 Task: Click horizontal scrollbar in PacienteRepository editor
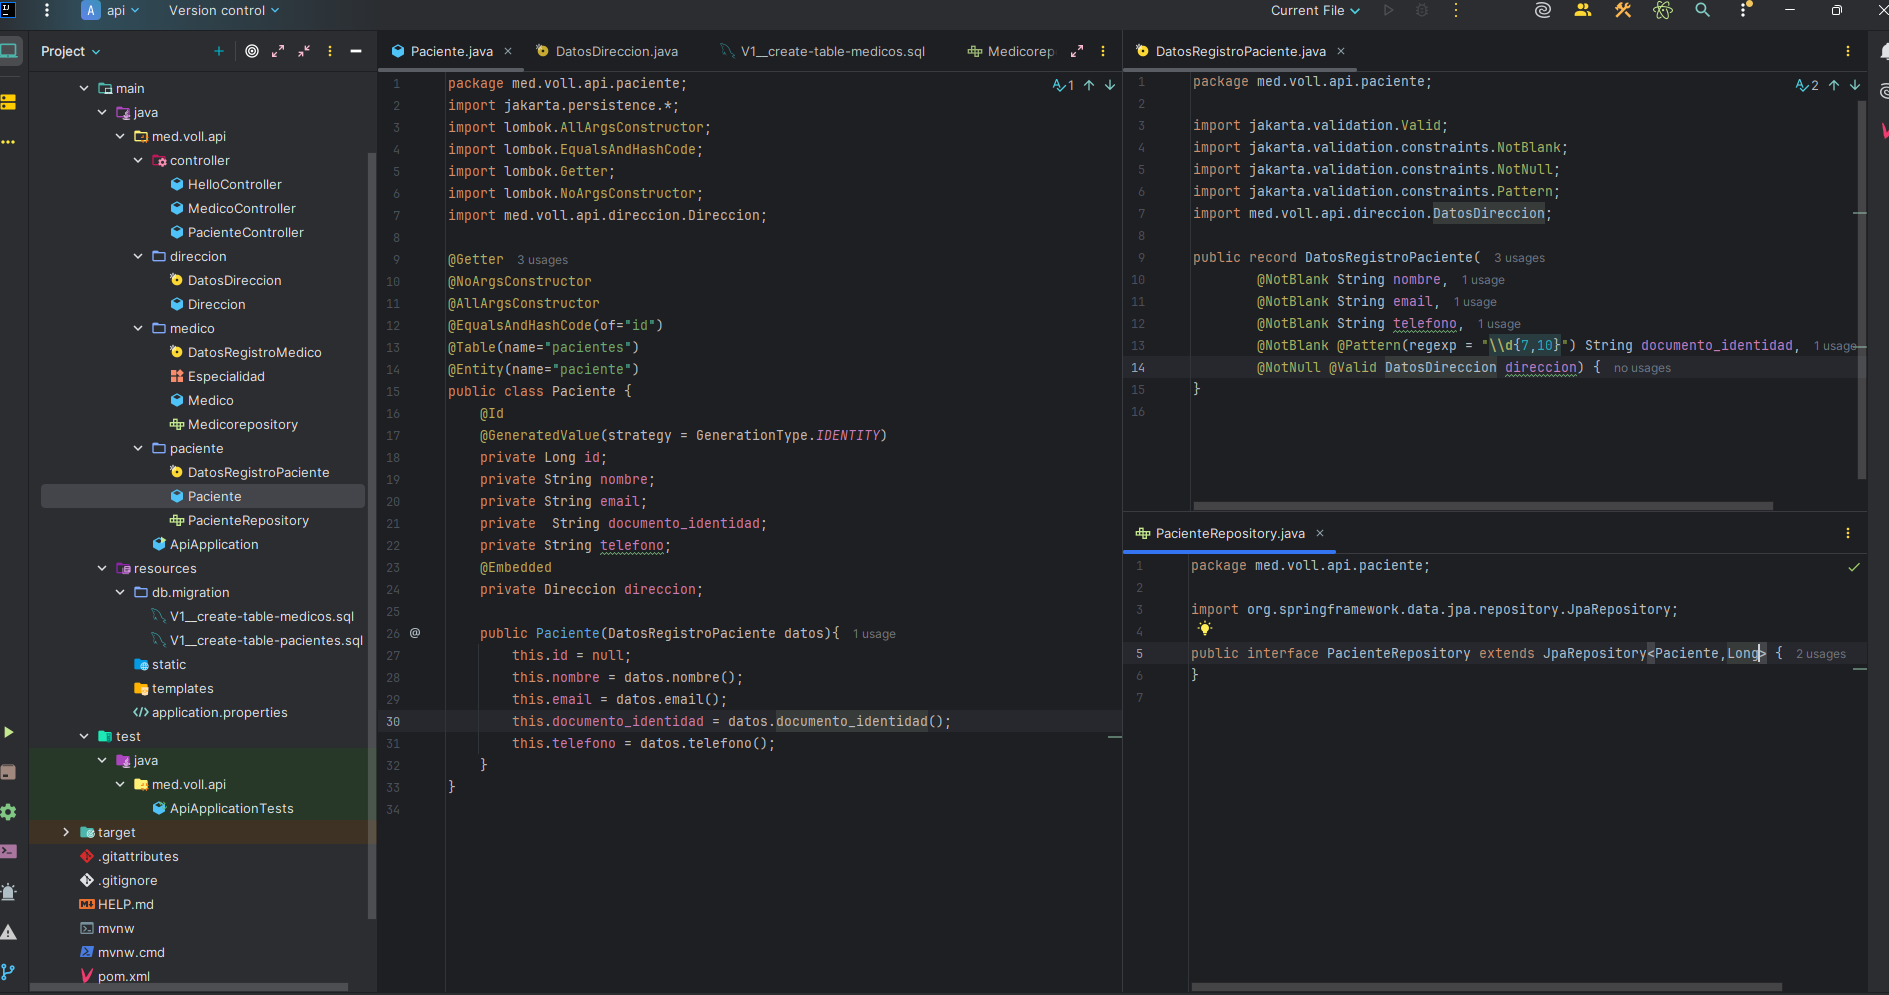[x=1486, y=987]
